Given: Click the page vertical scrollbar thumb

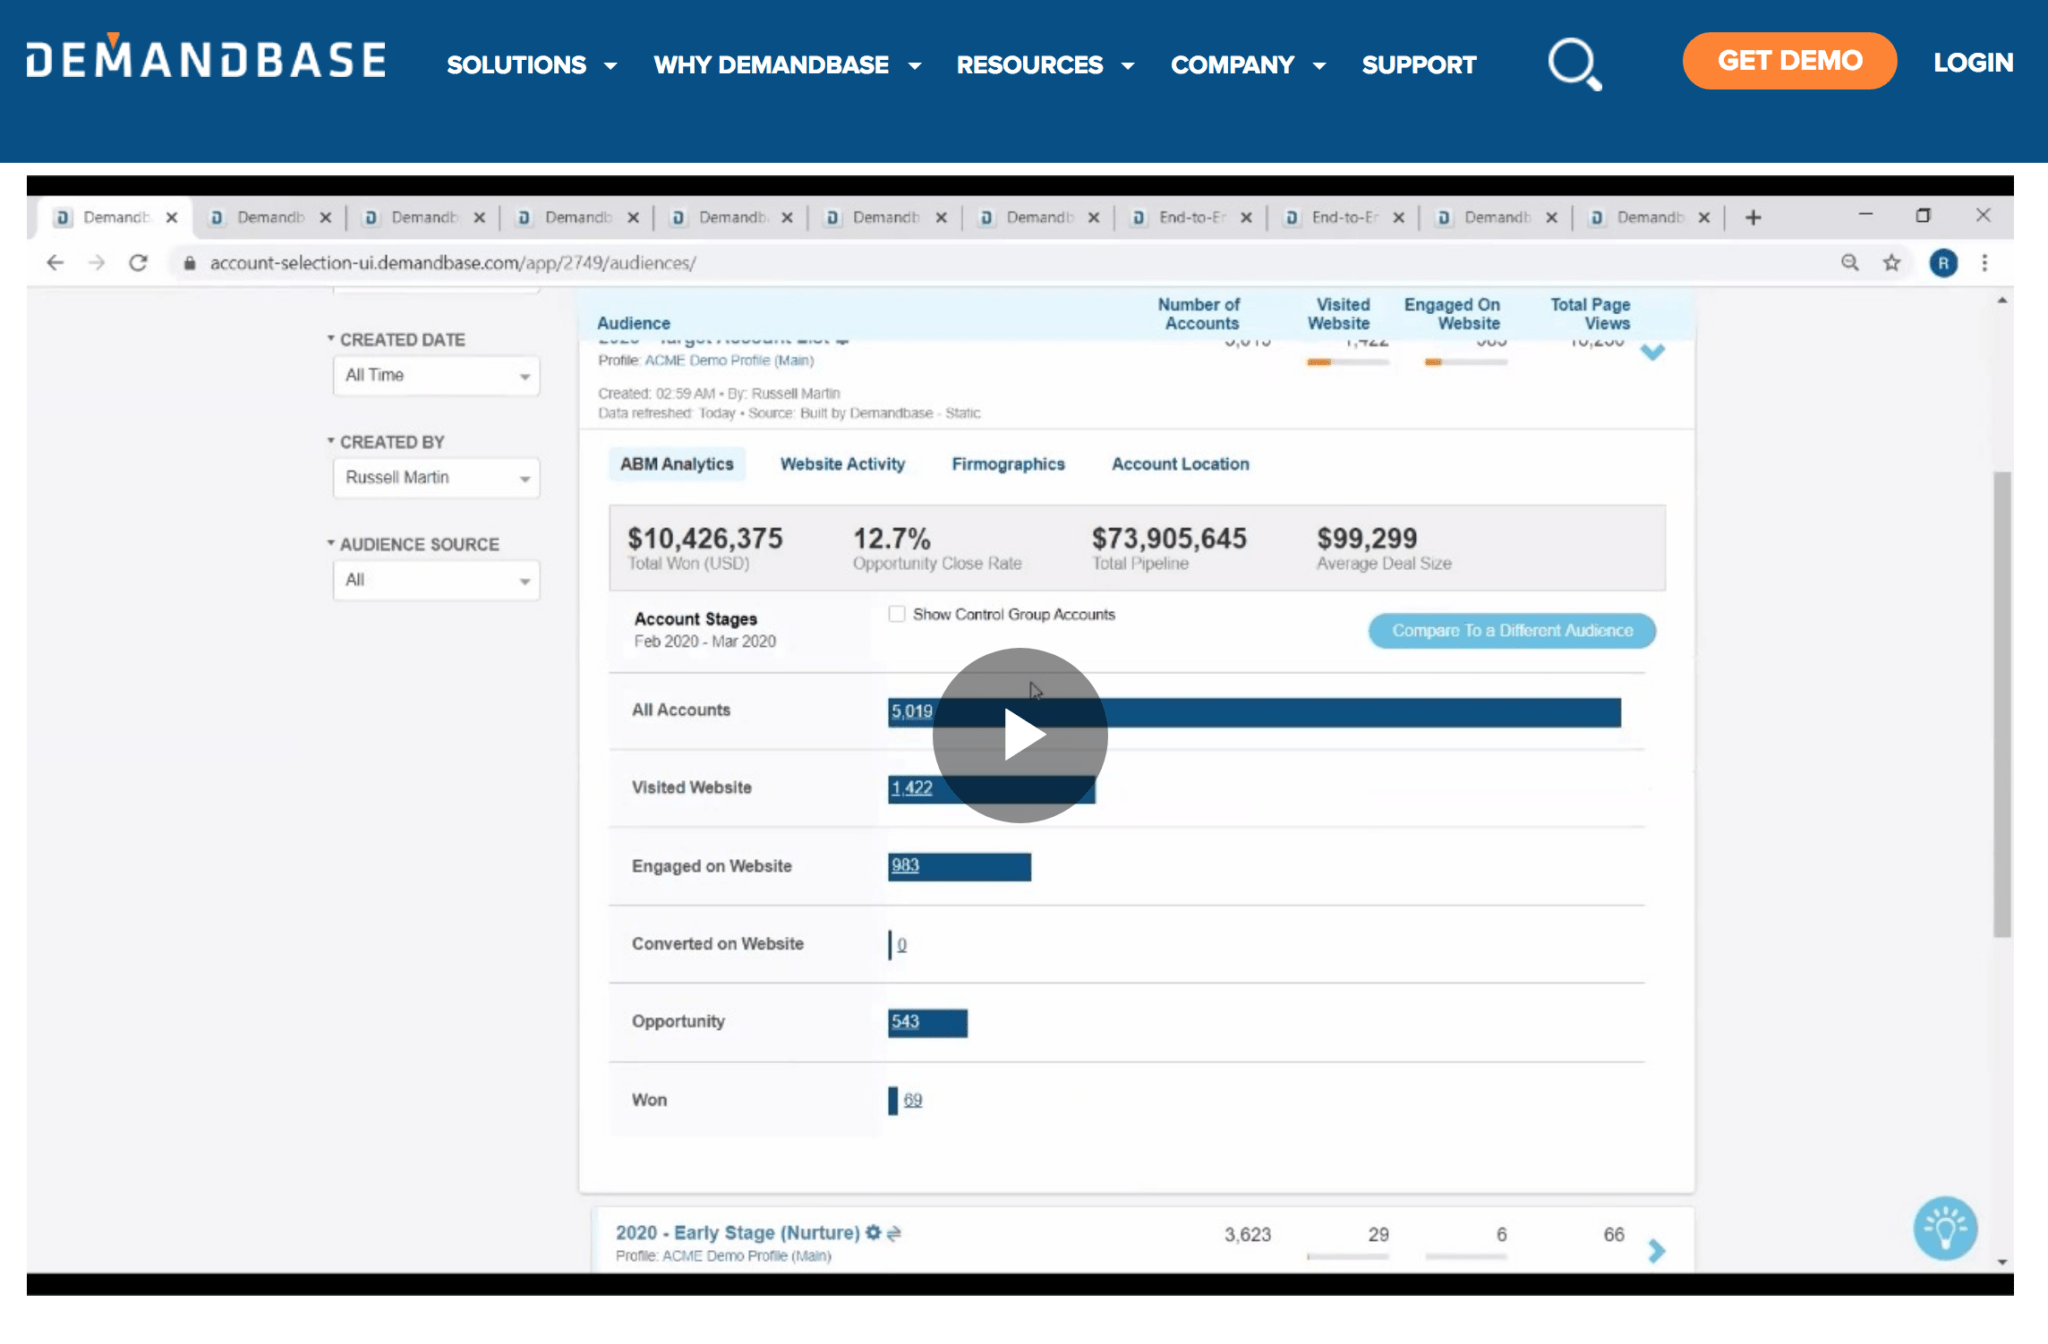Looking at the screenshot, I should pos(2002,704).
